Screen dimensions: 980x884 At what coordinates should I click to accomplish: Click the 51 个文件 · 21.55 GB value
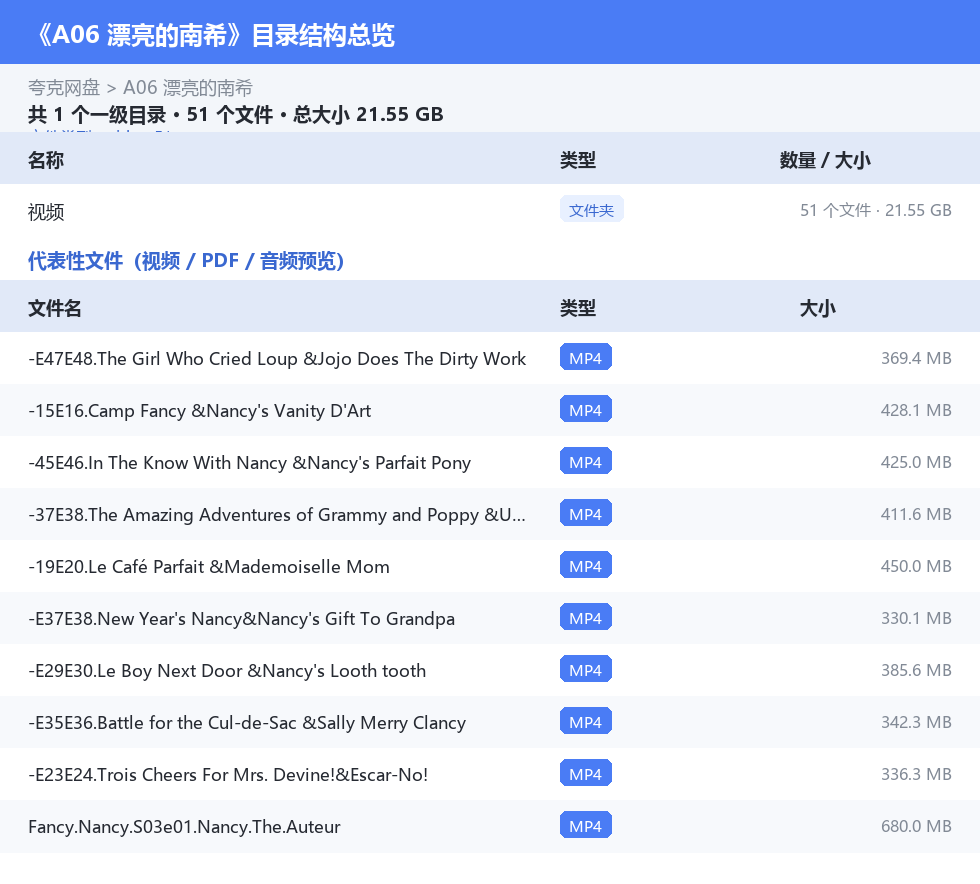pos(876,210)
